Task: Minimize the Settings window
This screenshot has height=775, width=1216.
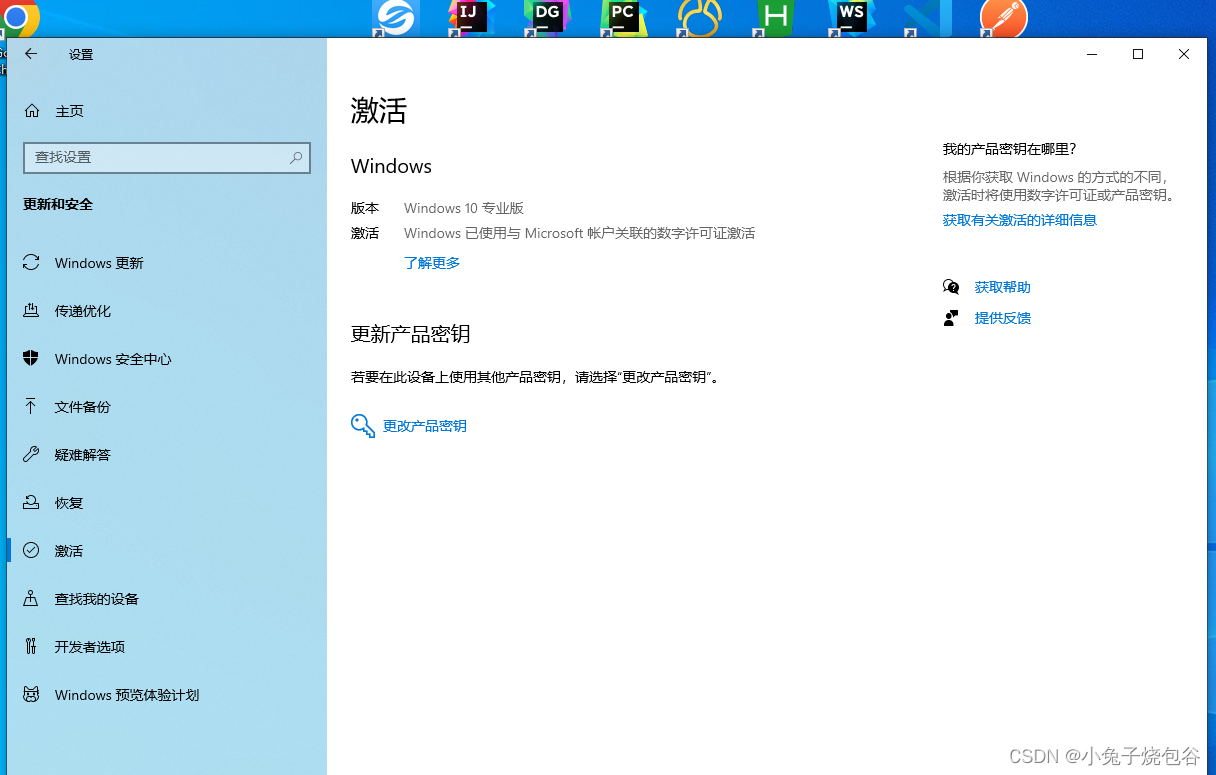Action: point(1092,55)
